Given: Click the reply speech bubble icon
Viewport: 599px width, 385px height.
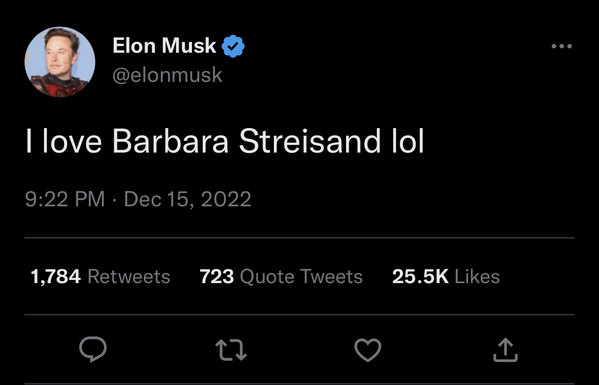Looking at the screenshot, I should 93,349.
